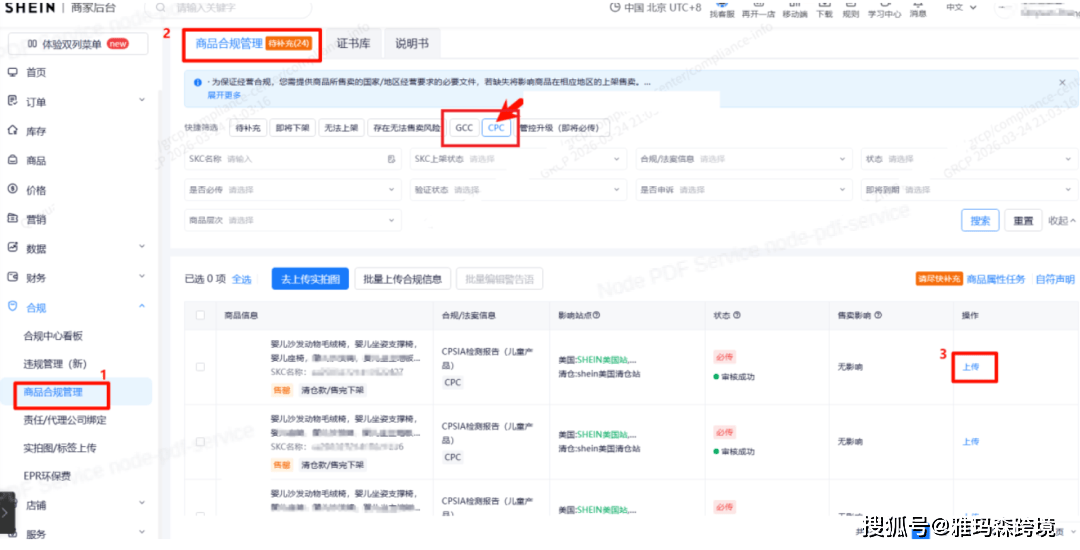Click the 财务 wallet icon in sidebar

[x=12, y=277]
